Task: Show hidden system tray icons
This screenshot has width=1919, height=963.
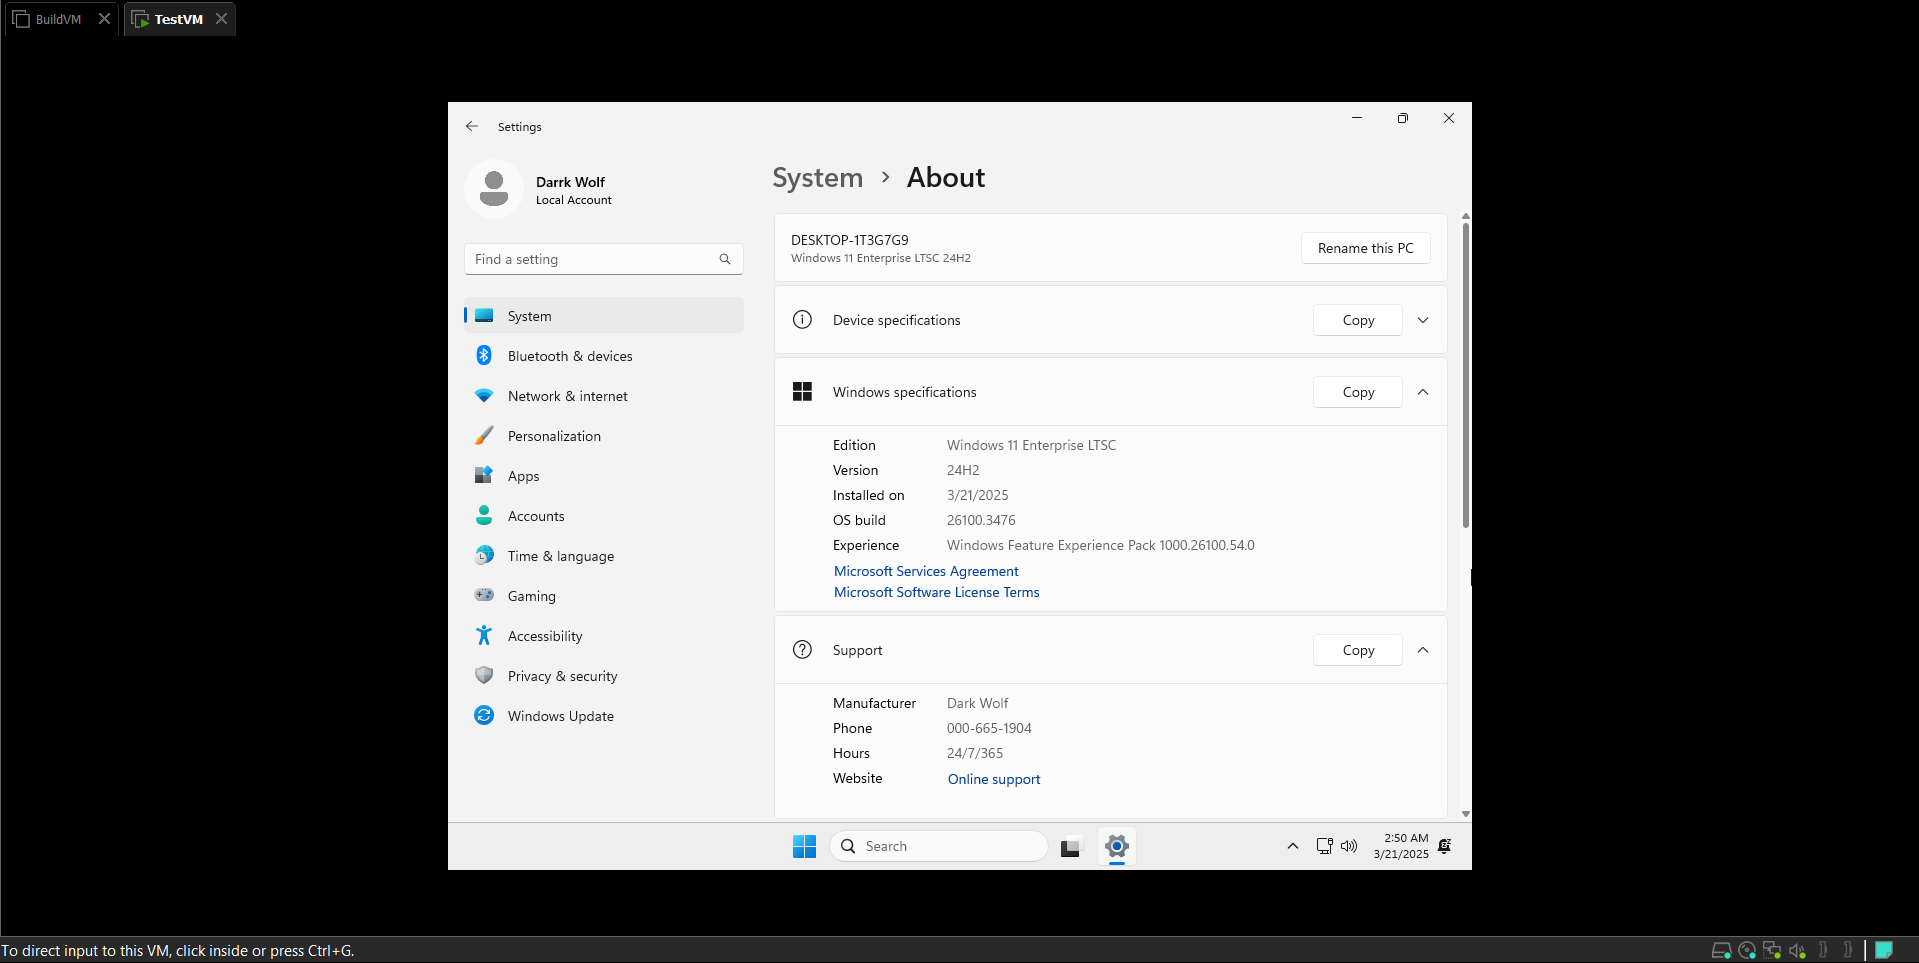Action: point(1293,846)
